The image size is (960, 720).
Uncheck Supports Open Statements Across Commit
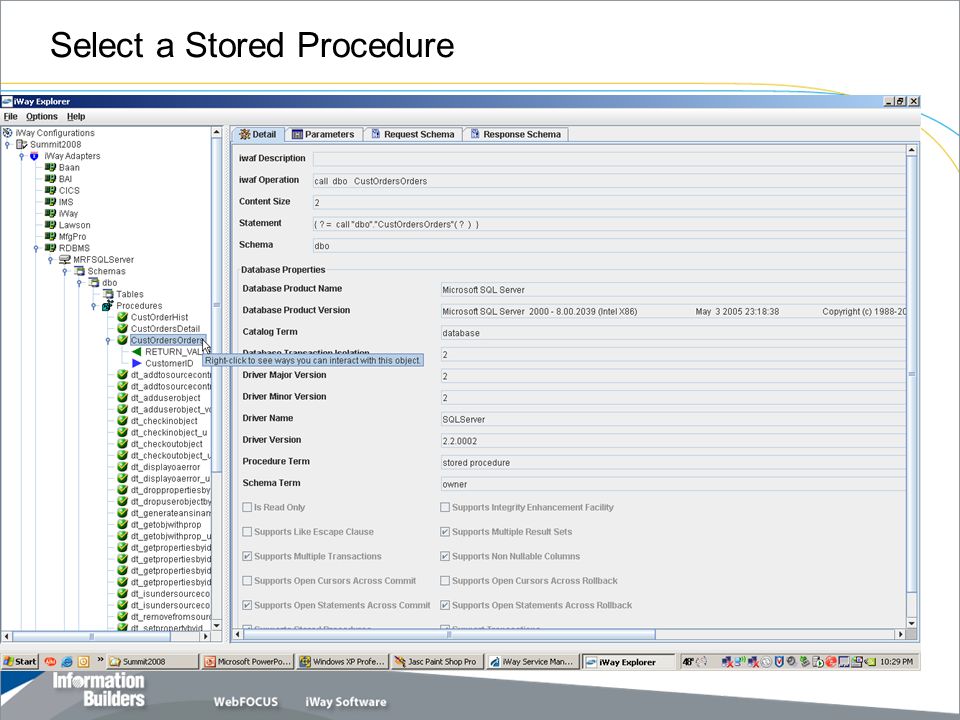(x=247, y=606)
